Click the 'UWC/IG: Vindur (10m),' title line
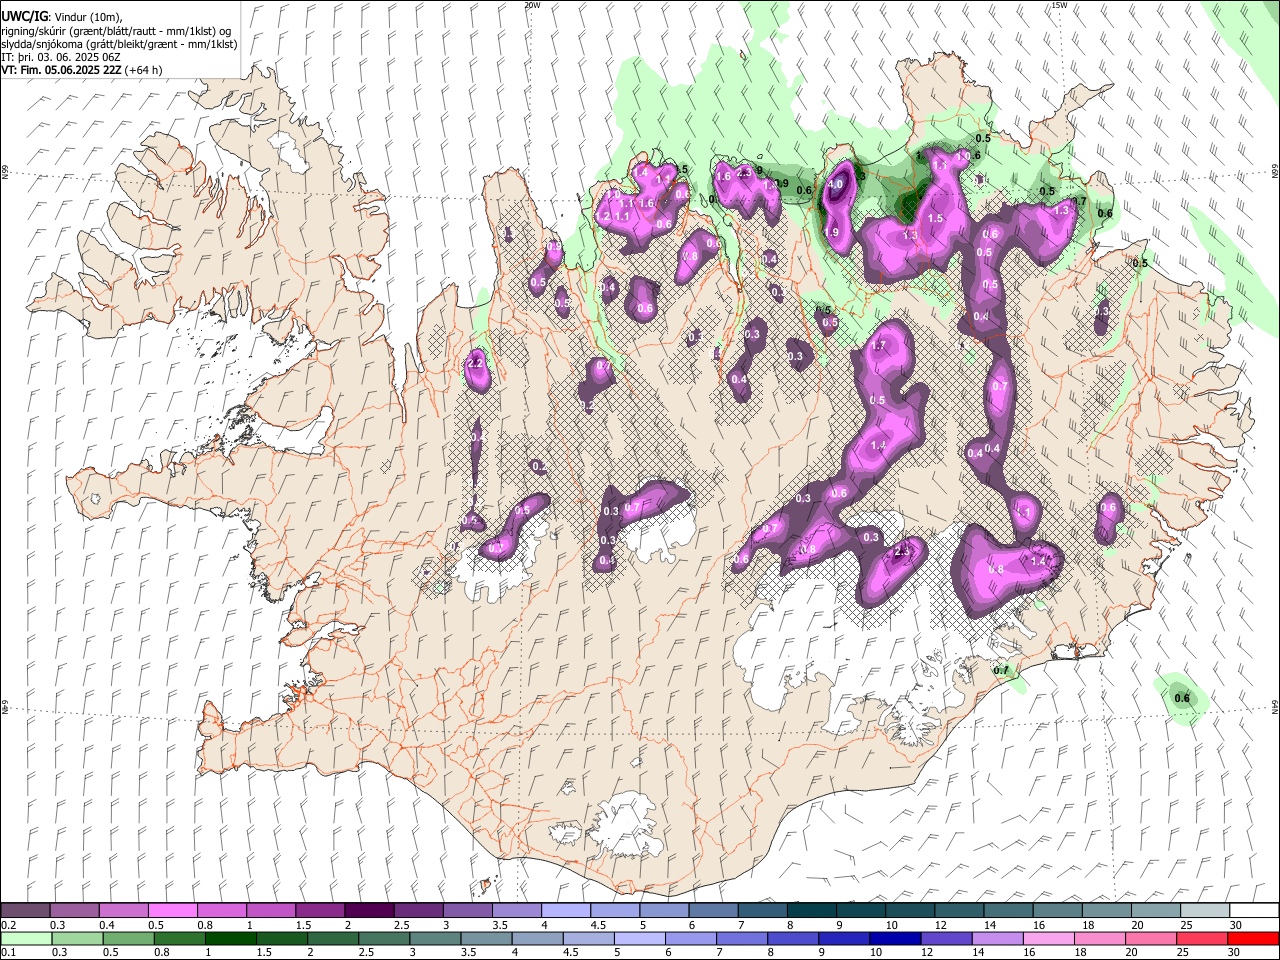The image size is (1280, 960). coord(62,17)
